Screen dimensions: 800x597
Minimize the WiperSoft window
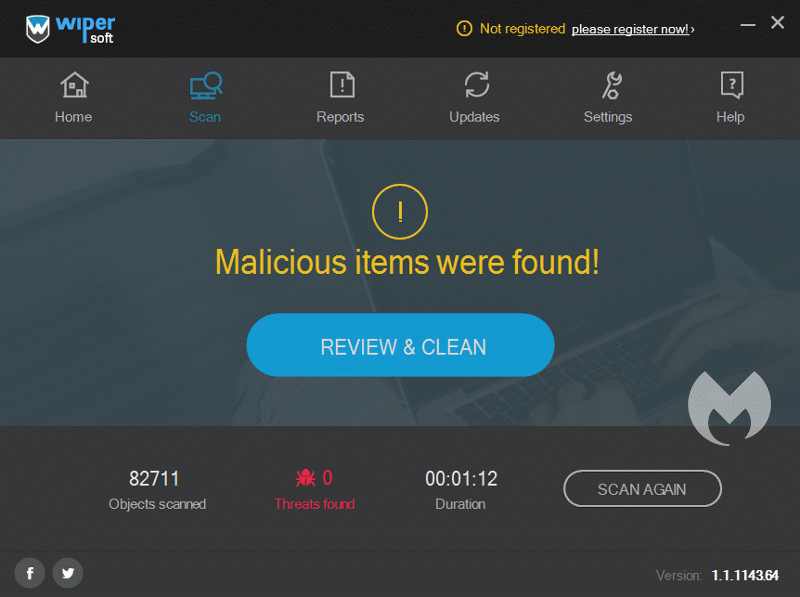point(748,24)
